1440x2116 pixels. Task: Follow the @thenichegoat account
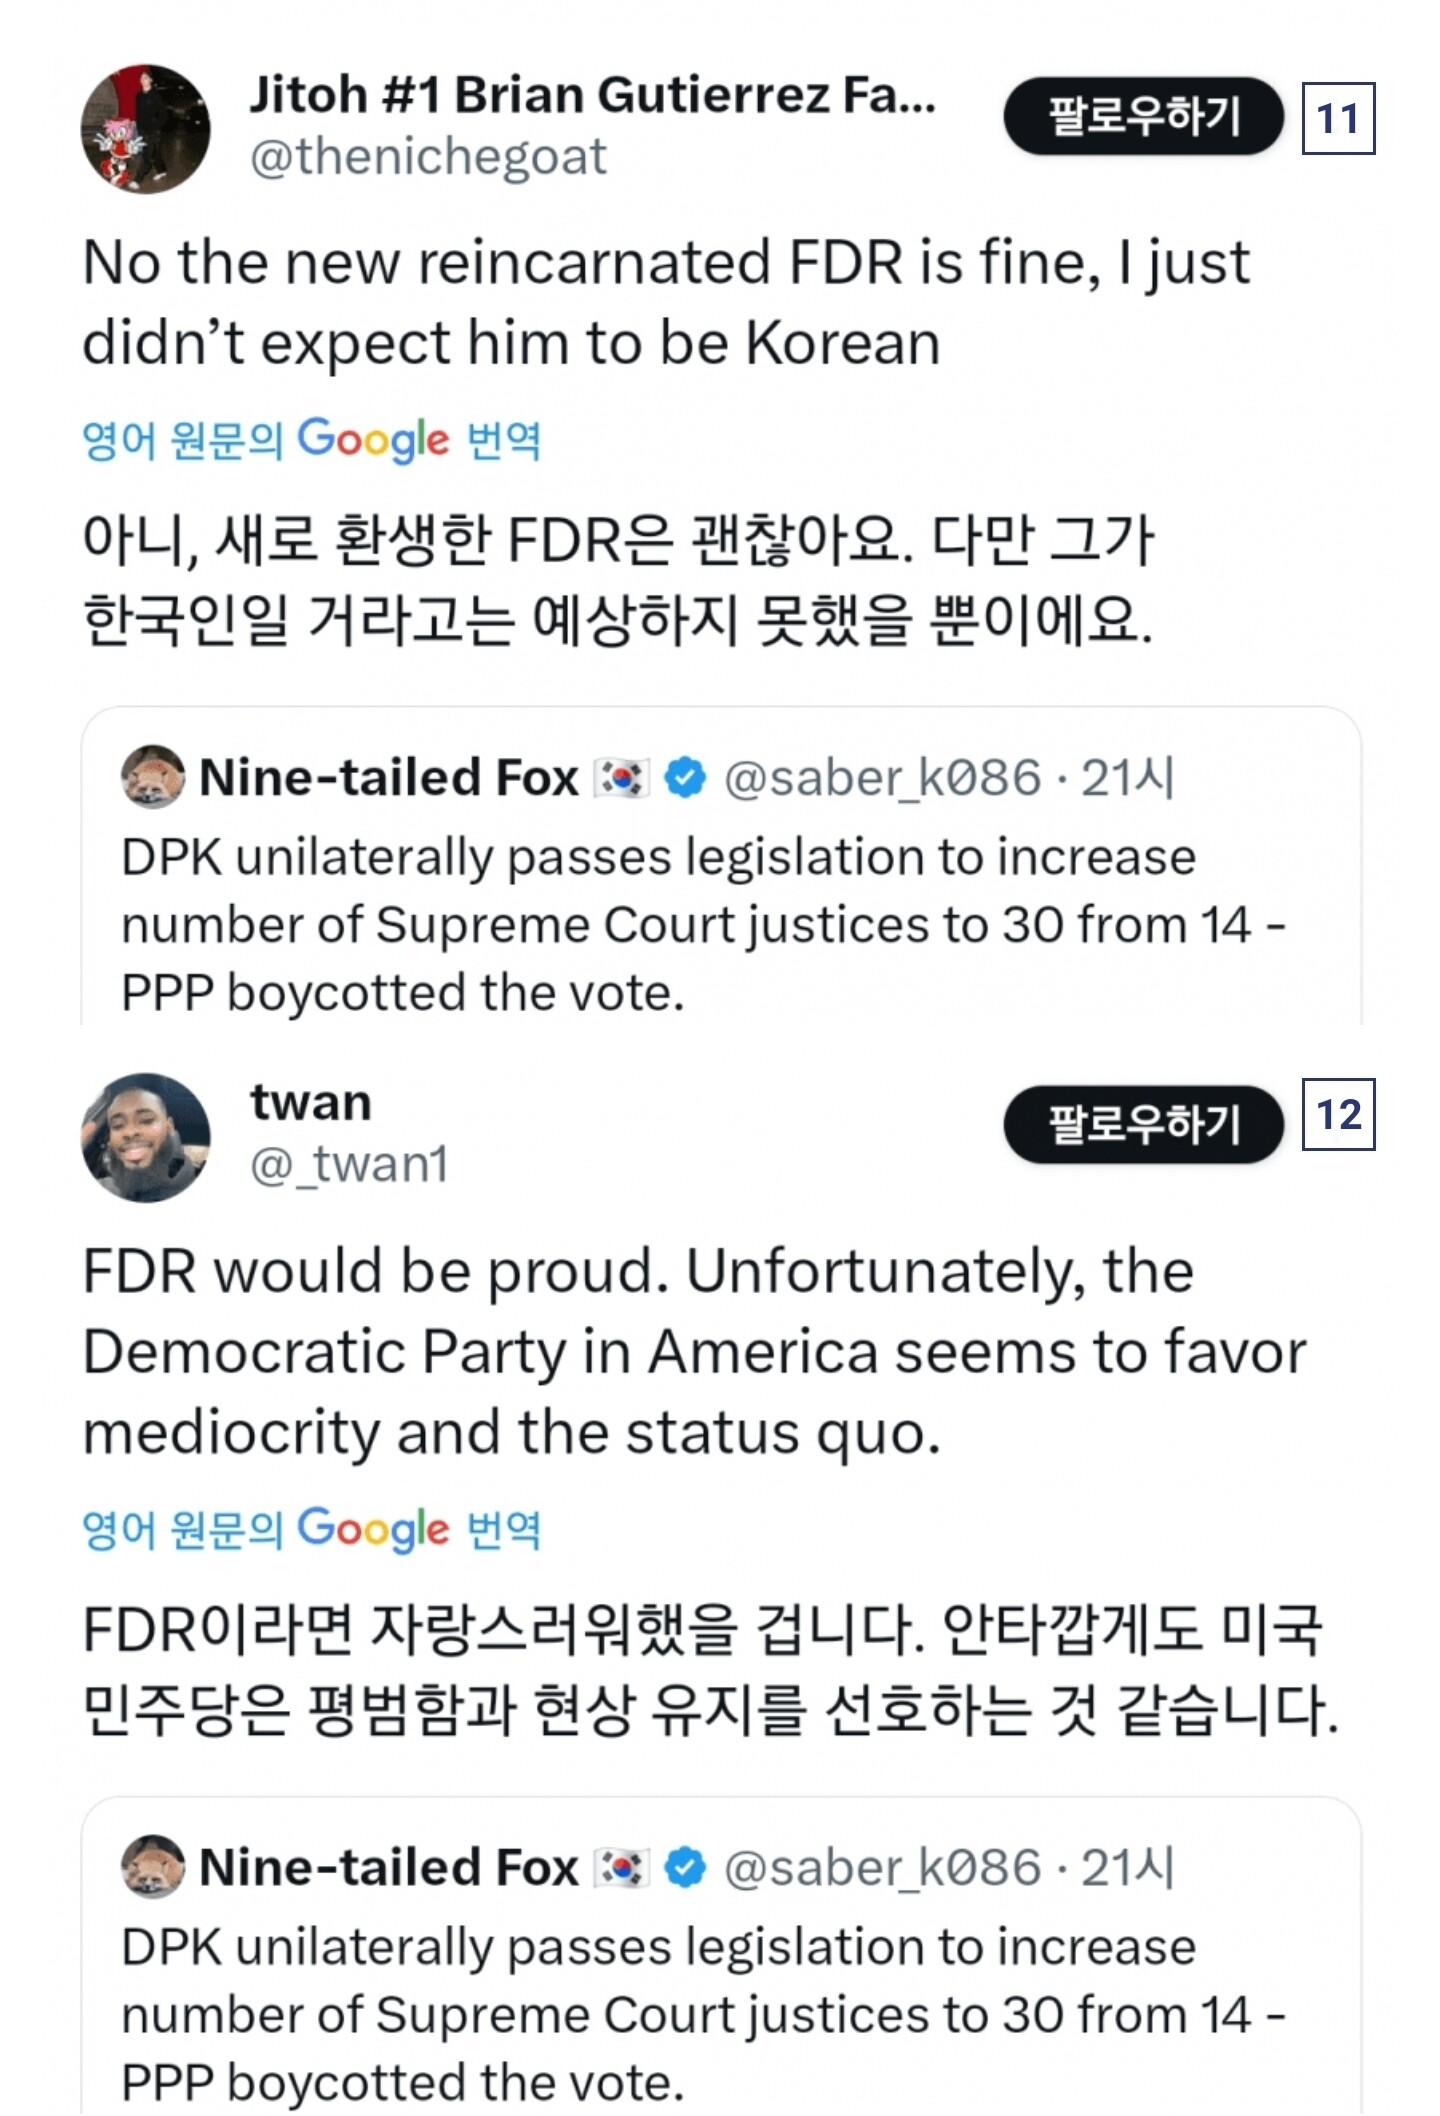click(x=1142, y=117)
